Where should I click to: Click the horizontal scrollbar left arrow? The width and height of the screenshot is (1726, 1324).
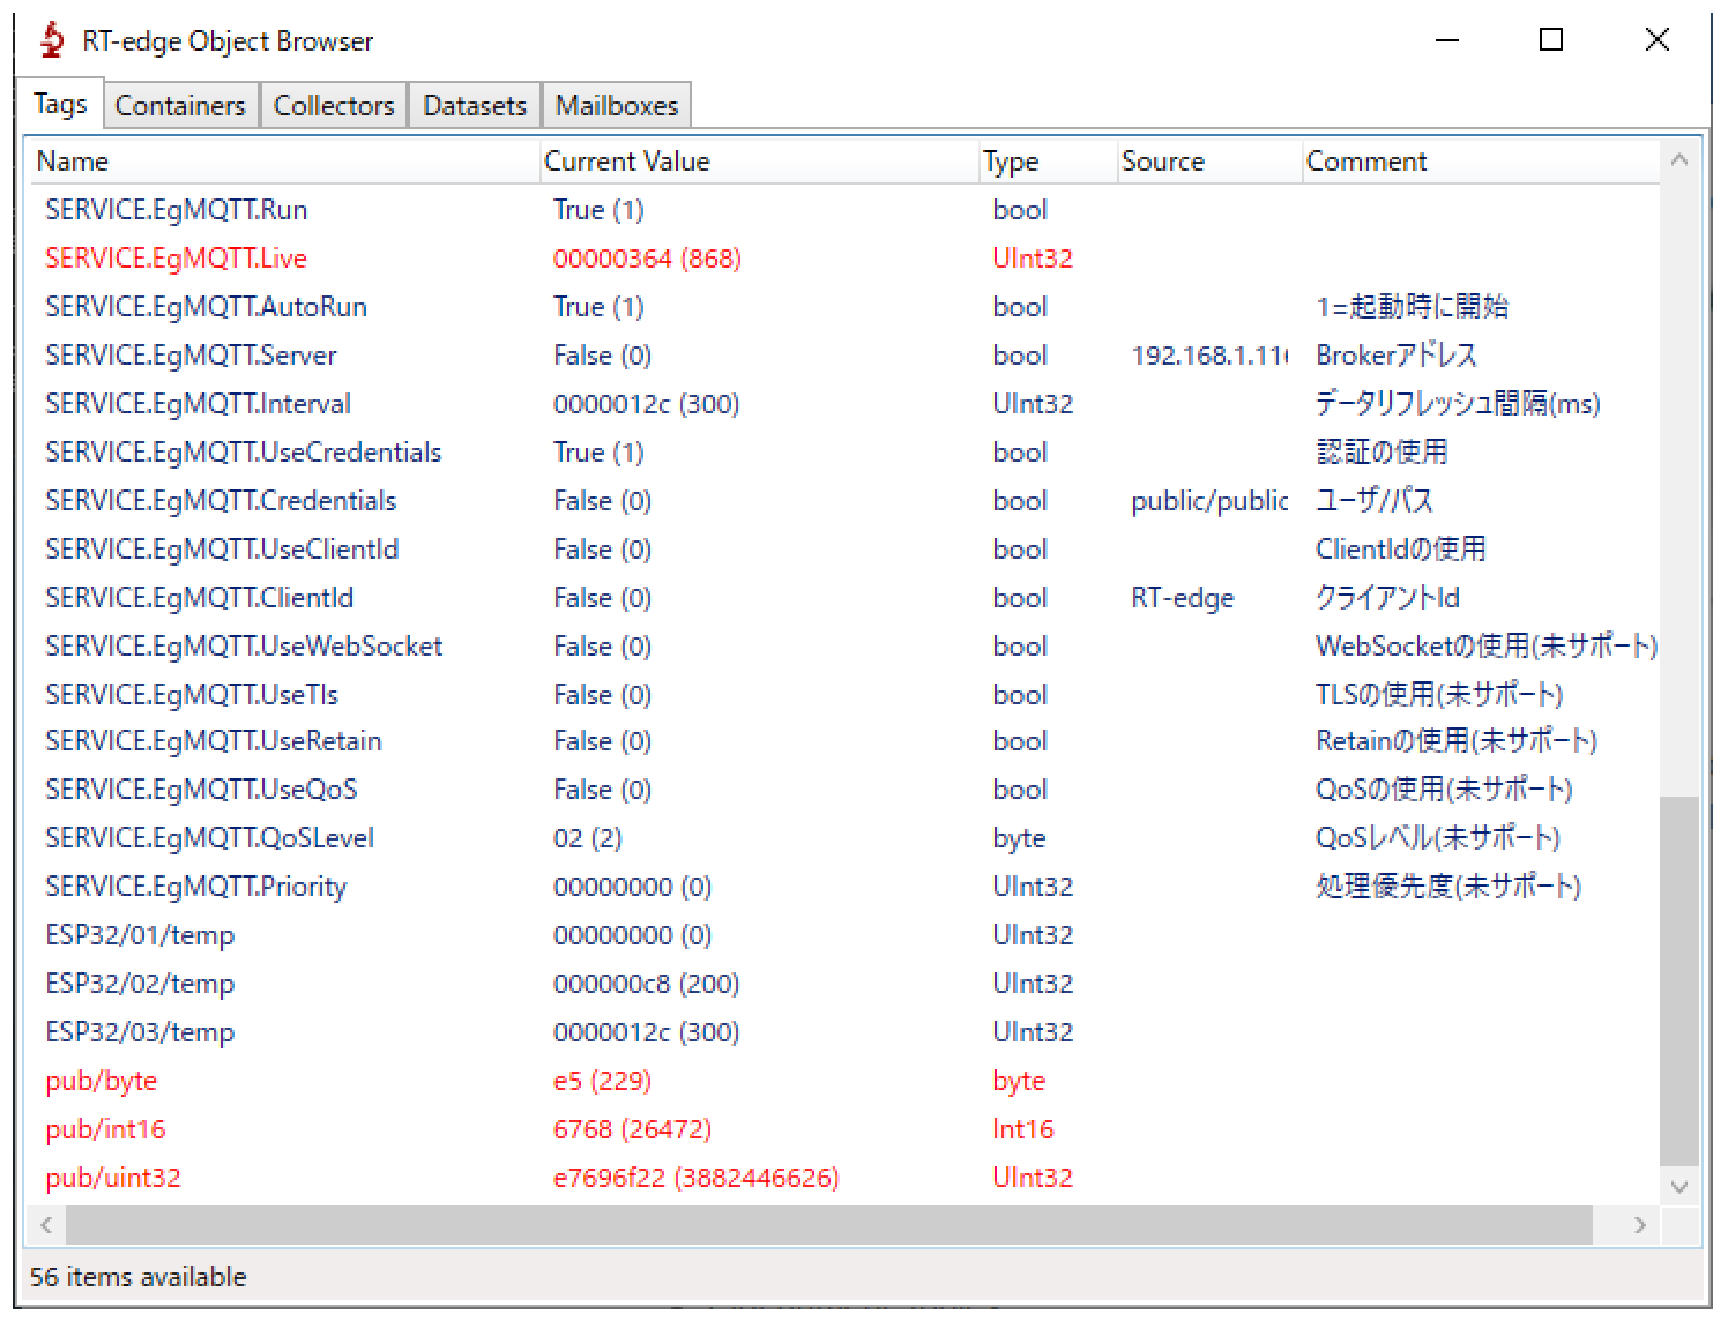[x=46, y=1225]
